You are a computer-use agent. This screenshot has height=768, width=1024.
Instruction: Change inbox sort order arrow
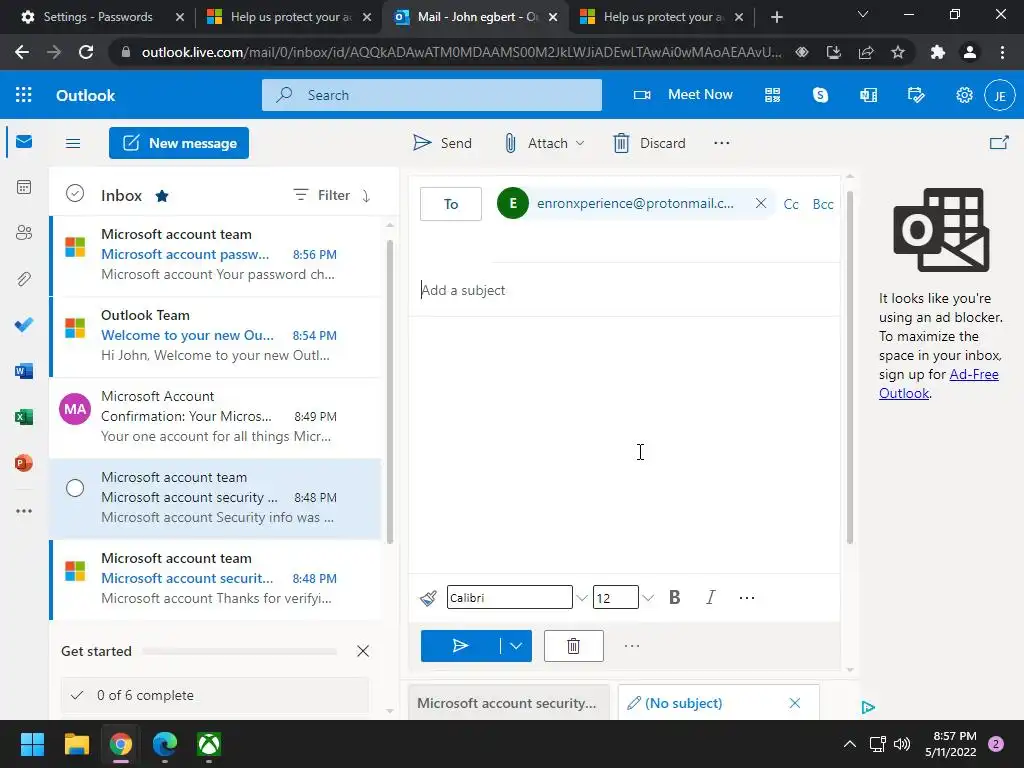pyautogui.click(x=366, y=195)
